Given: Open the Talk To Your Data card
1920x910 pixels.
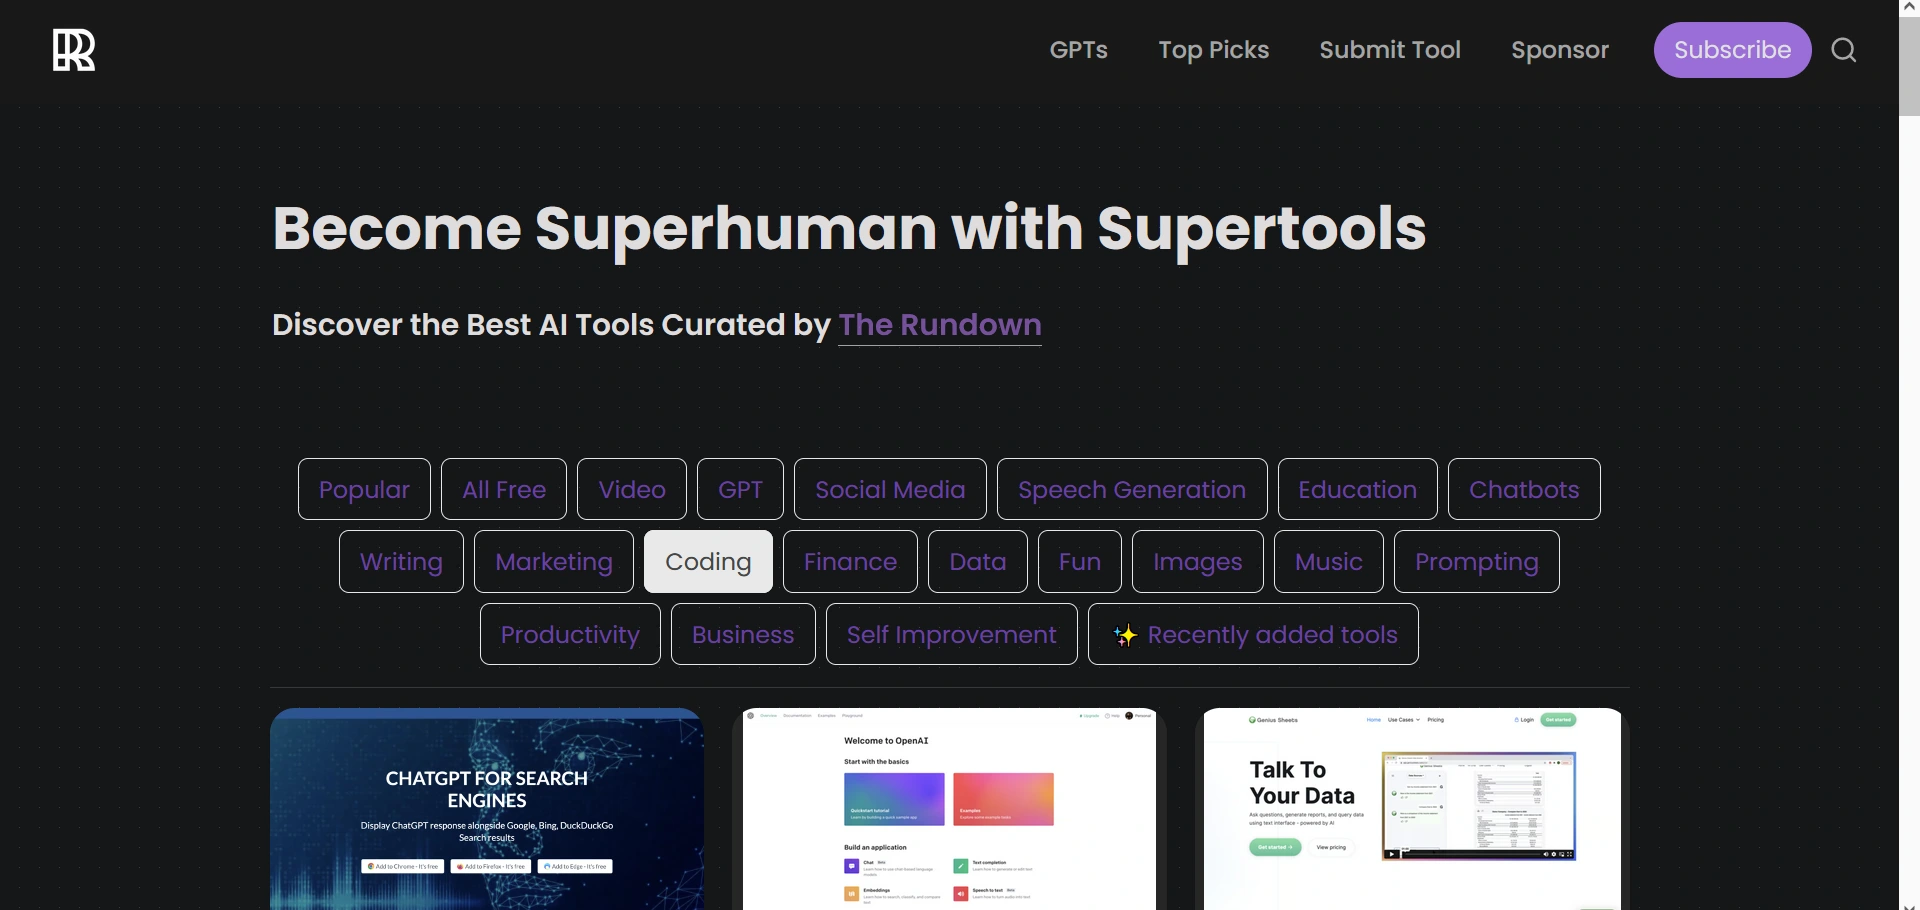Looking at the screenshot, I should tap(1412, 809).
